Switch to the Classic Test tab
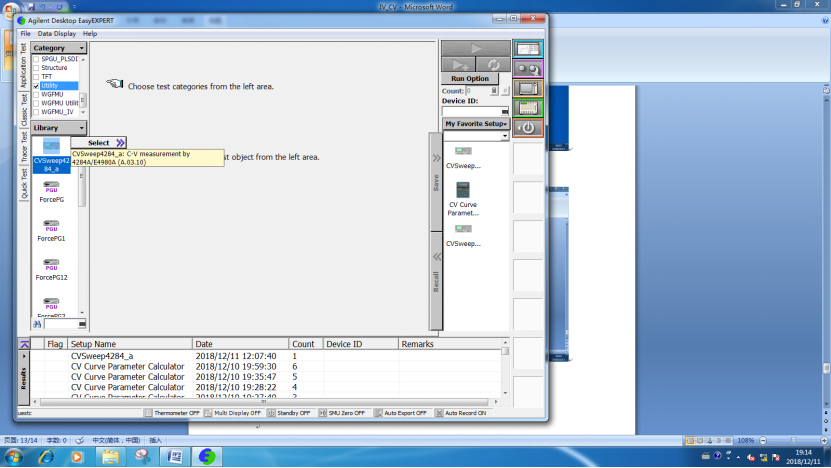The image size is (831, 468). tap(23, 110)
